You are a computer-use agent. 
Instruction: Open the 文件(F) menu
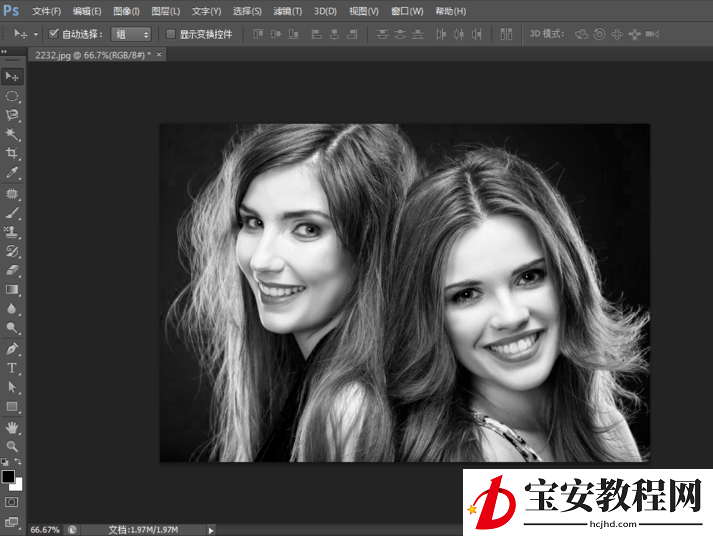tap(46, 11)
